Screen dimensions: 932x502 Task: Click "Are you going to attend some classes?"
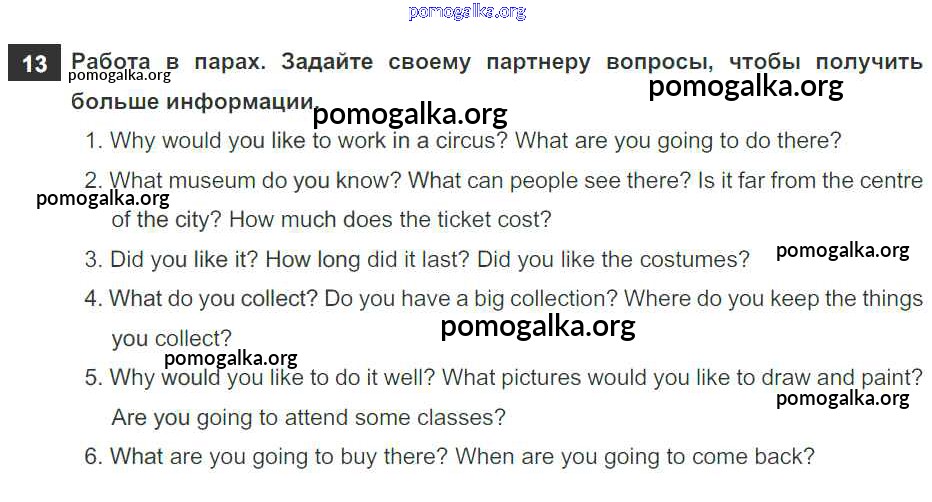(x=308, y=417)
